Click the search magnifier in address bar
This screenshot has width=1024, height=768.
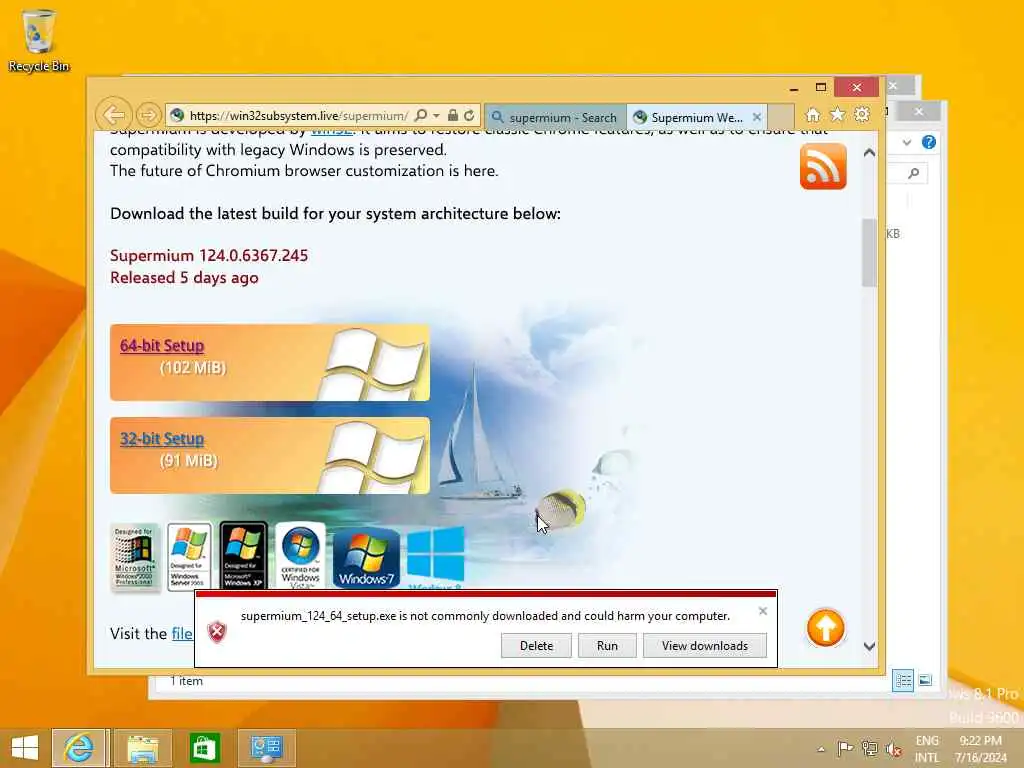(x=421, y=116)
